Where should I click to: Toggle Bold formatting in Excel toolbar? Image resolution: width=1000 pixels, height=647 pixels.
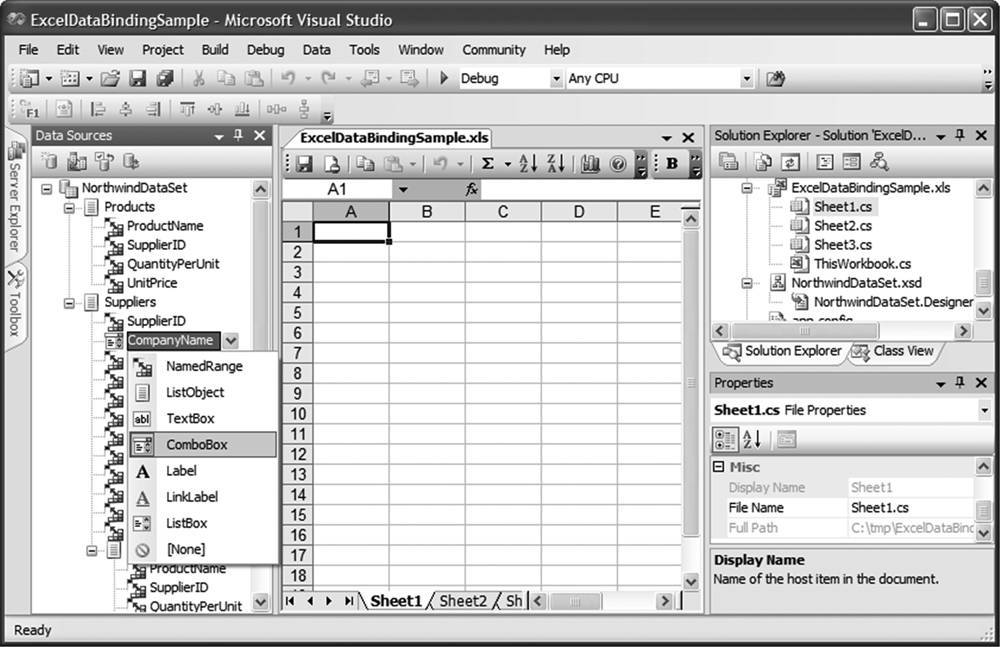[672, 163]
